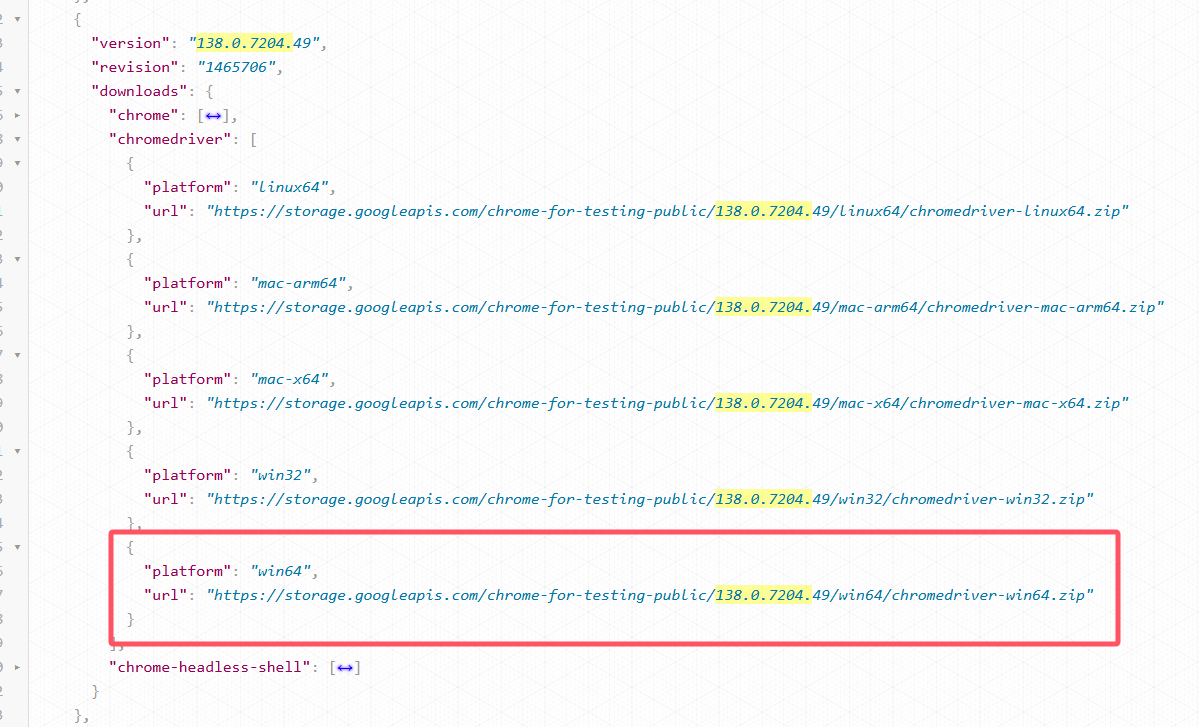The height and width of the screenshot is (727, 1199).
Task: Click the "url" key of the win64 entry
Action: point(166,595)
